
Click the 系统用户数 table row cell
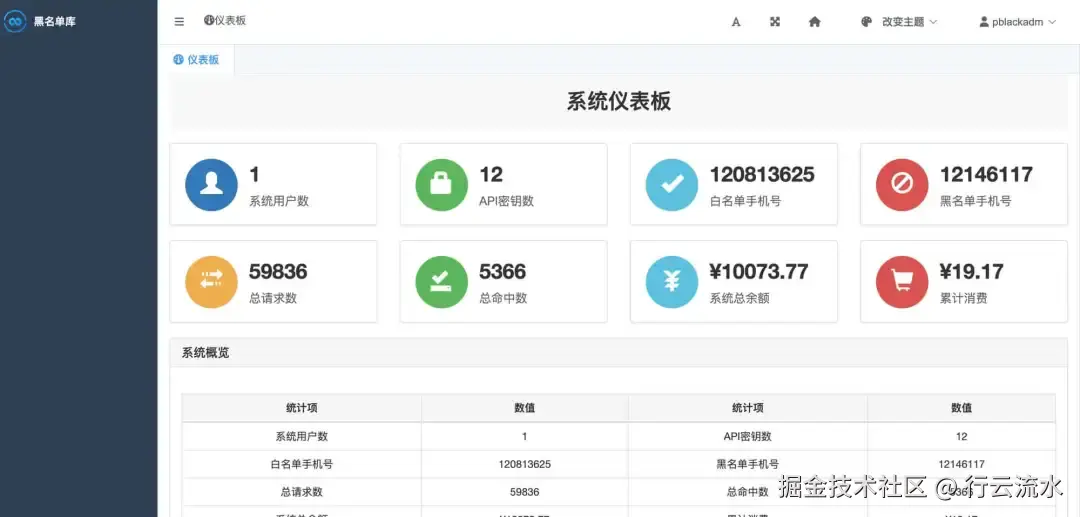click(302, 436)
